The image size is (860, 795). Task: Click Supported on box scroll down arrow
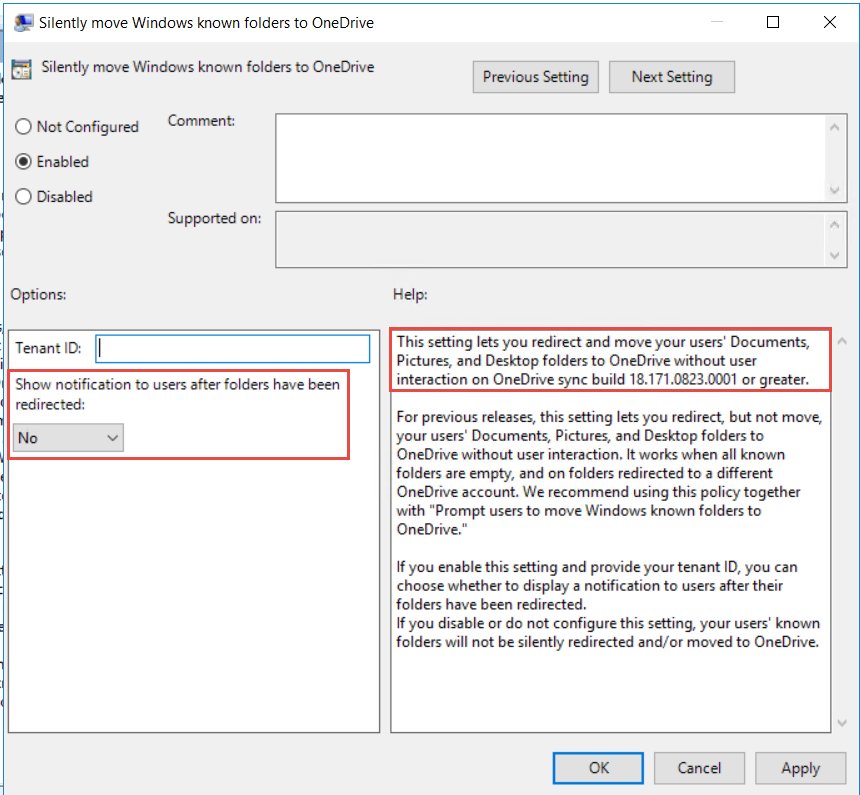pyautogui.click(x=834, y=255)
